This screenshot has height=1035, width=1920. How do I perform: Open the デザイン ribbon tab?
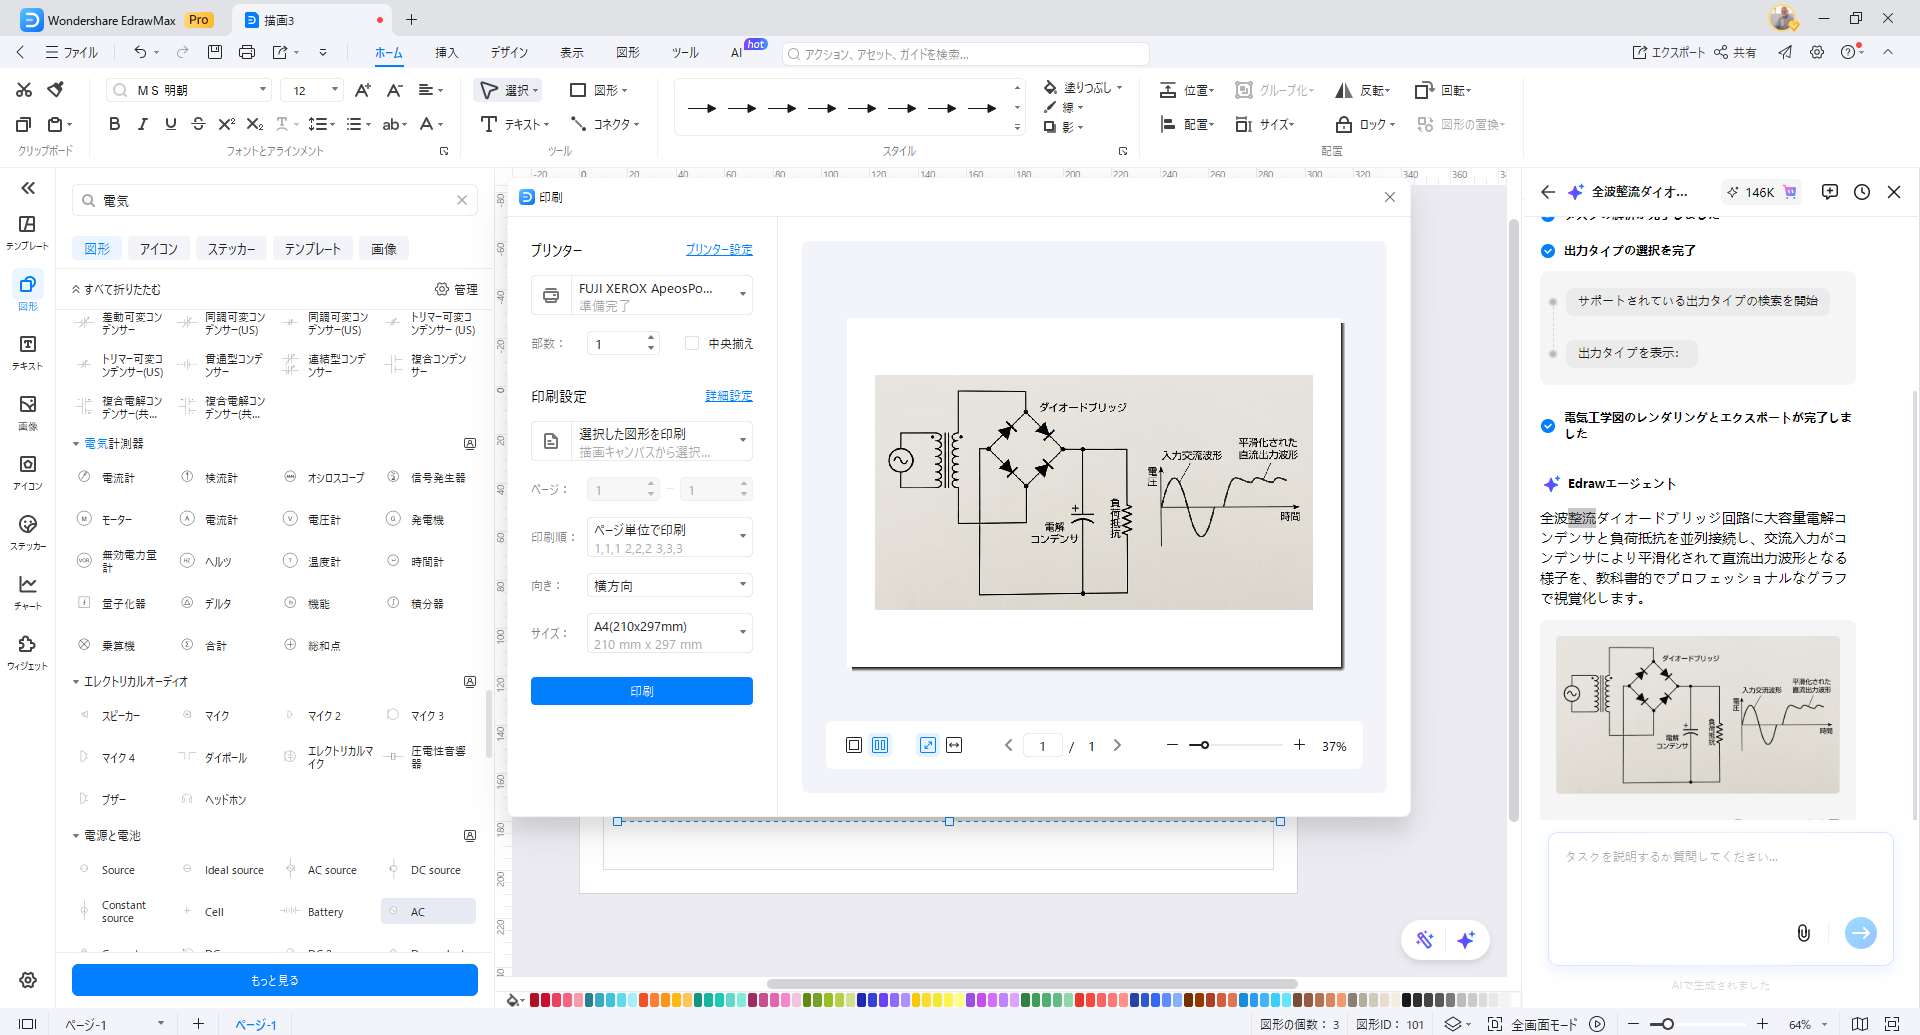509,53
